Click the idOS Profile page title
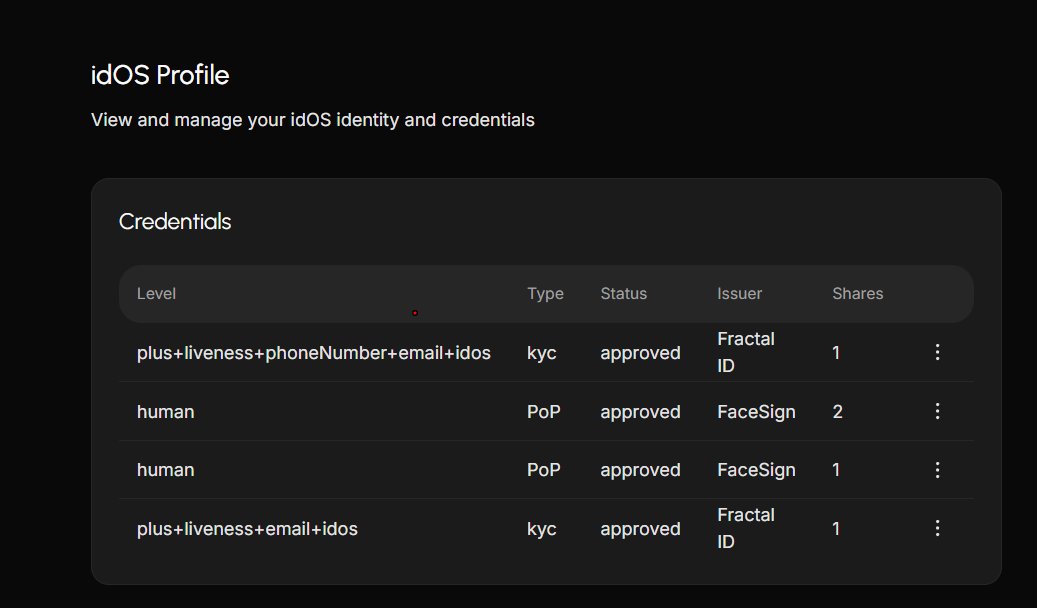Screen dimensions: 1037x608 pyautogui.click(x=160, y=75)
